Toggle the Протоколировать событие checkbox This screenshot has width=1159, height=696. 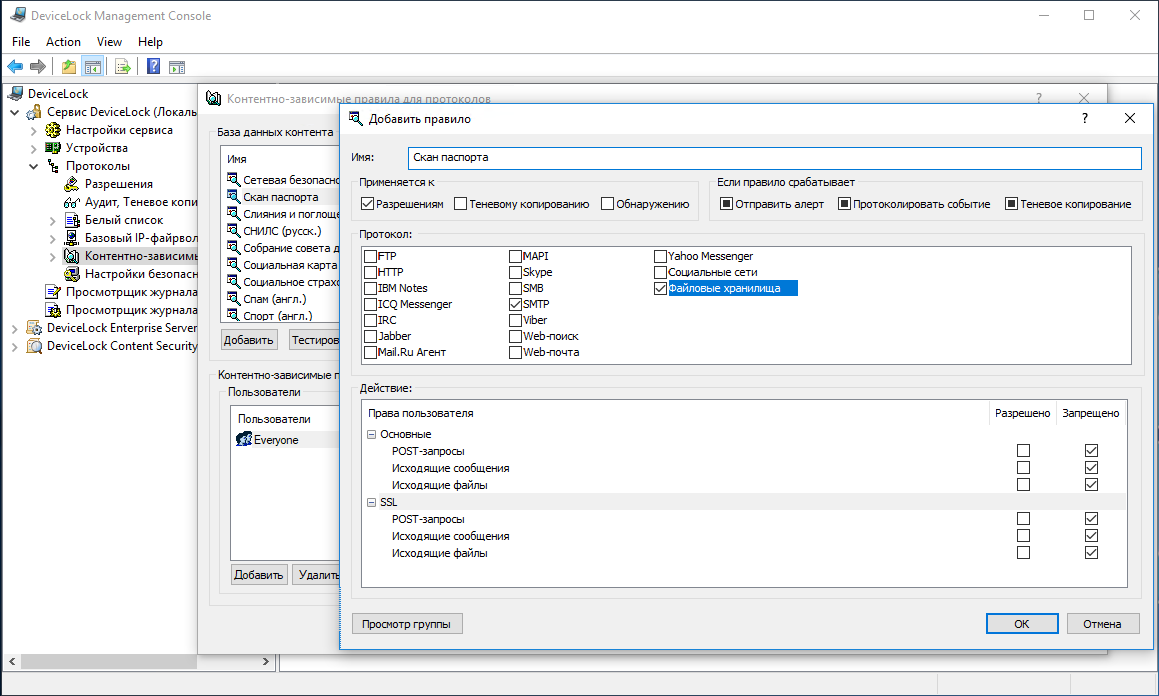(844, 204)
